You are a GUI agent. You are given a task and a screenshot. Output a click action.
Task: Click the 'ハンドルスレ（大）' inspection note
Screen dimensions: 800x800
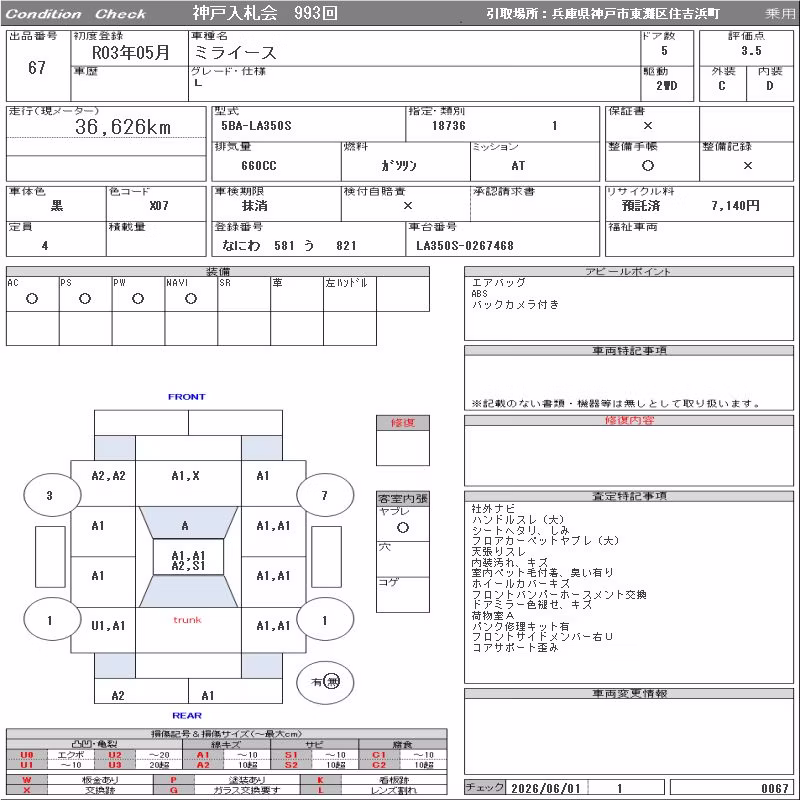pyautogui.click(x=518, y=519)
